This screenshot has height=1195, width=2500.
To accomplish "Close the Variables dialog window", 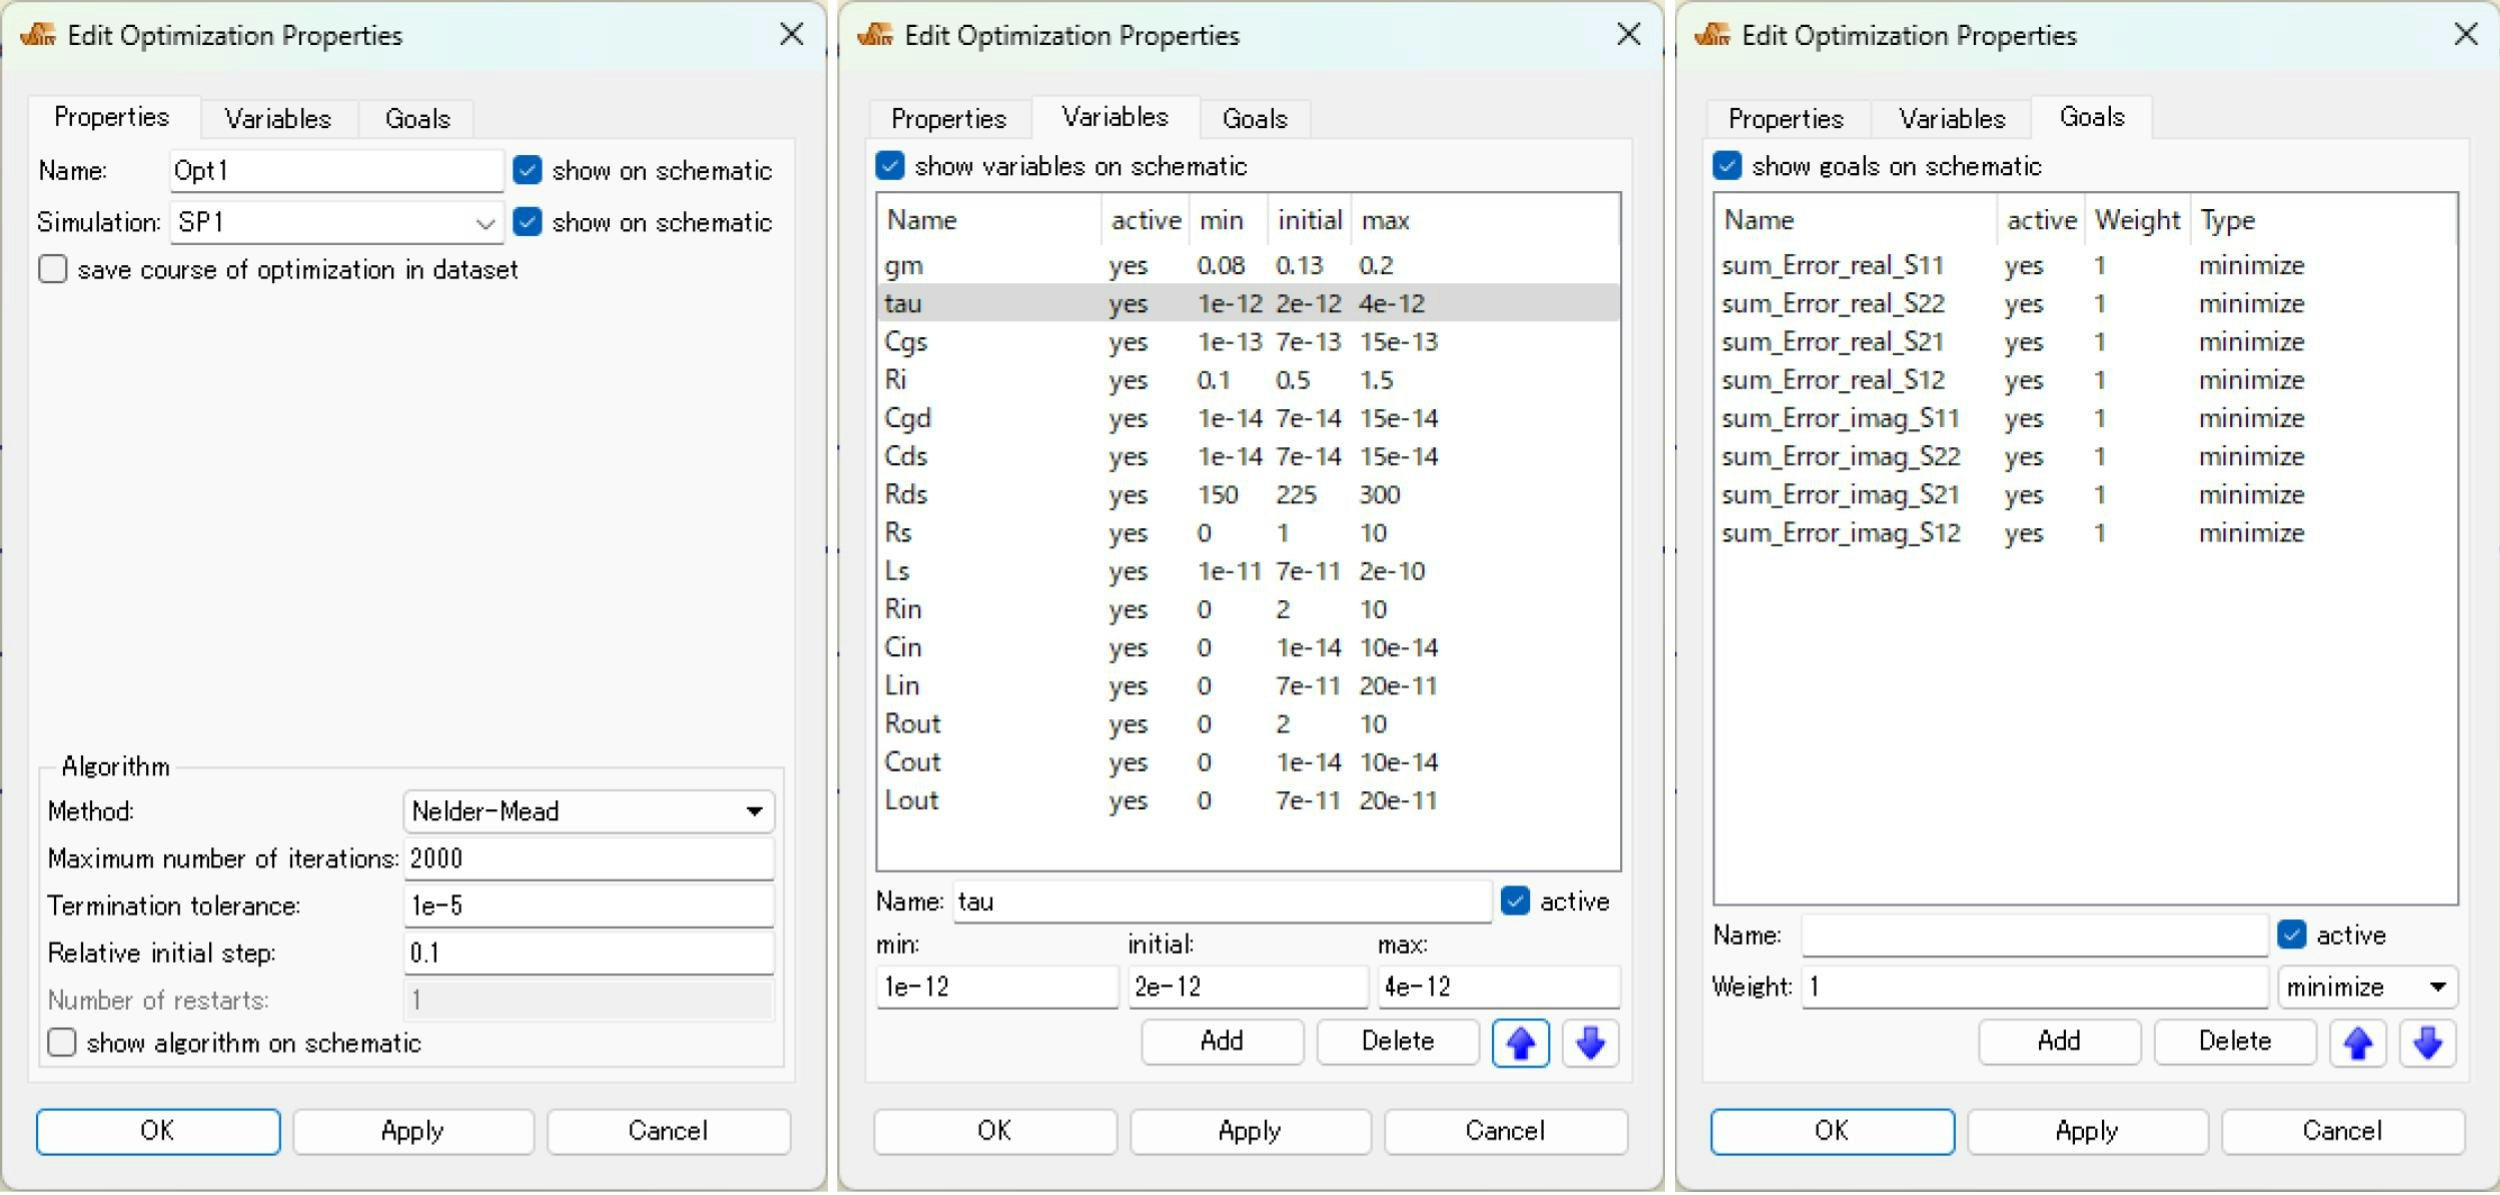I will click(1628, 35).
